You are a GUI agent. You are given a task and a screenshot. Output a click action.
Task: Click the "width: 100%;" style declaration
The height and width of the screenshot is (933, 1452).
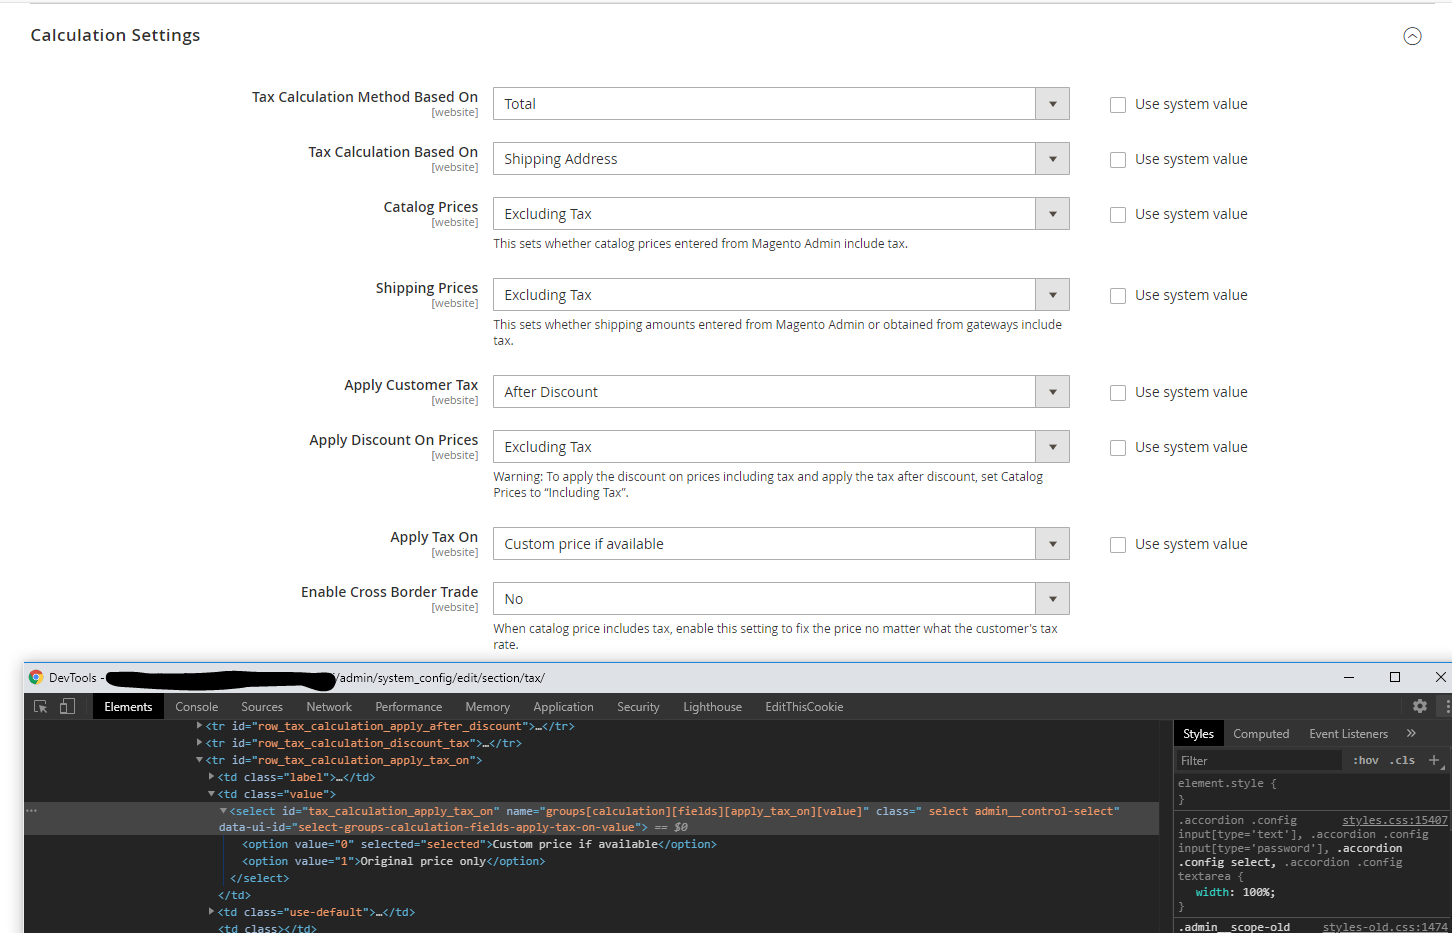coord(1235,892)
